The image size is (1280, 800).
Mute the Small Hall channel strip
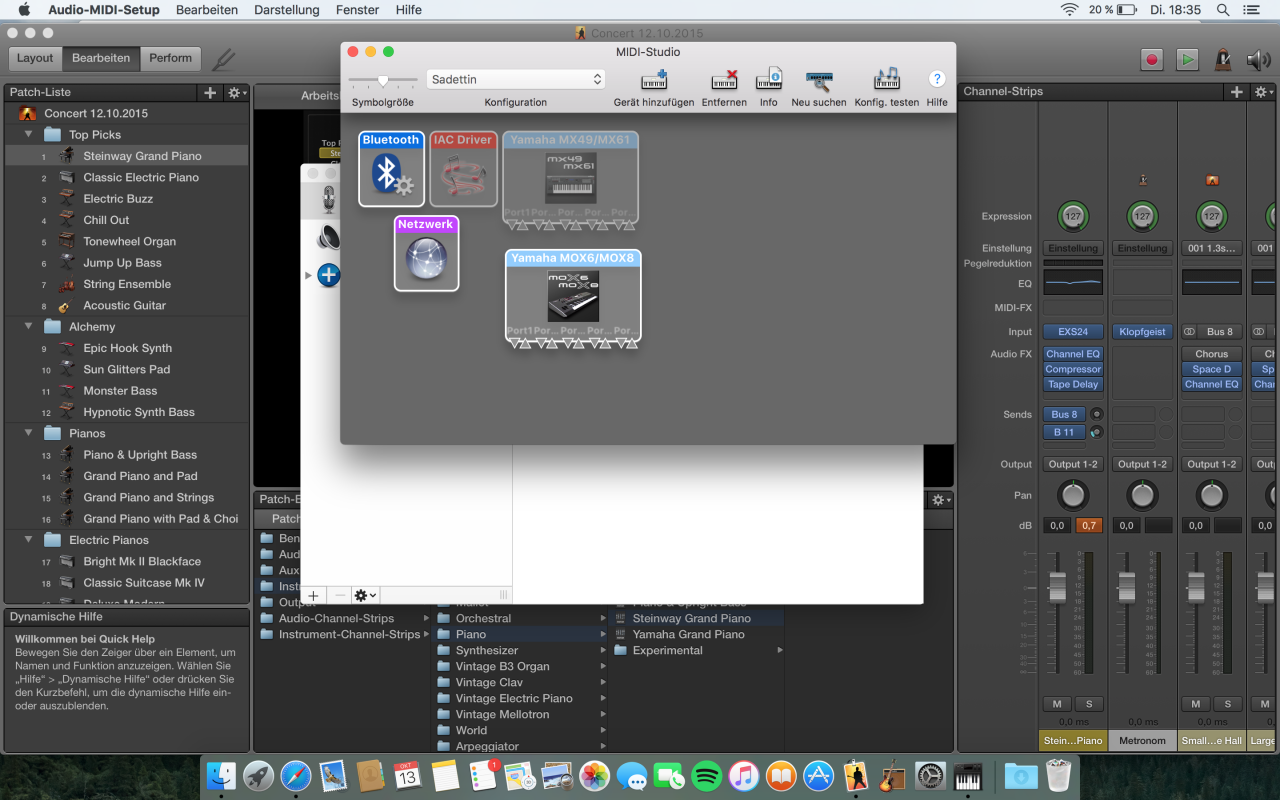tap(1195, 704)
